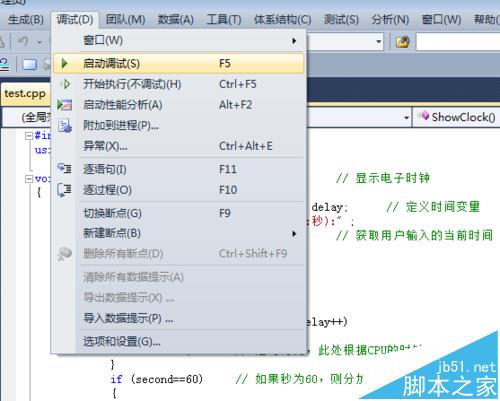Screen dimensions: 500x401
Task: Expand the 窗口(W) submenu in debug menu
Action: [x=179, y=41]
